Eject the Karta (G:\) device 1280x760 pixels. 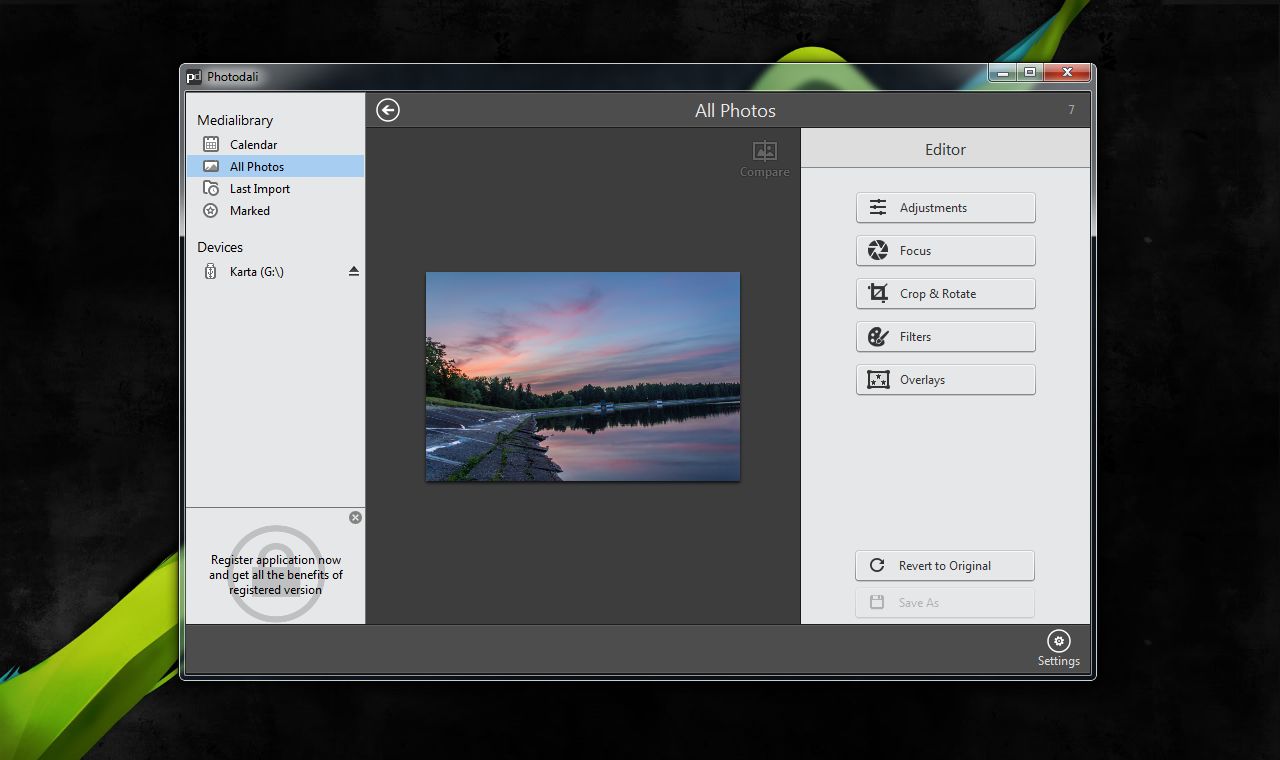(353, 271)
